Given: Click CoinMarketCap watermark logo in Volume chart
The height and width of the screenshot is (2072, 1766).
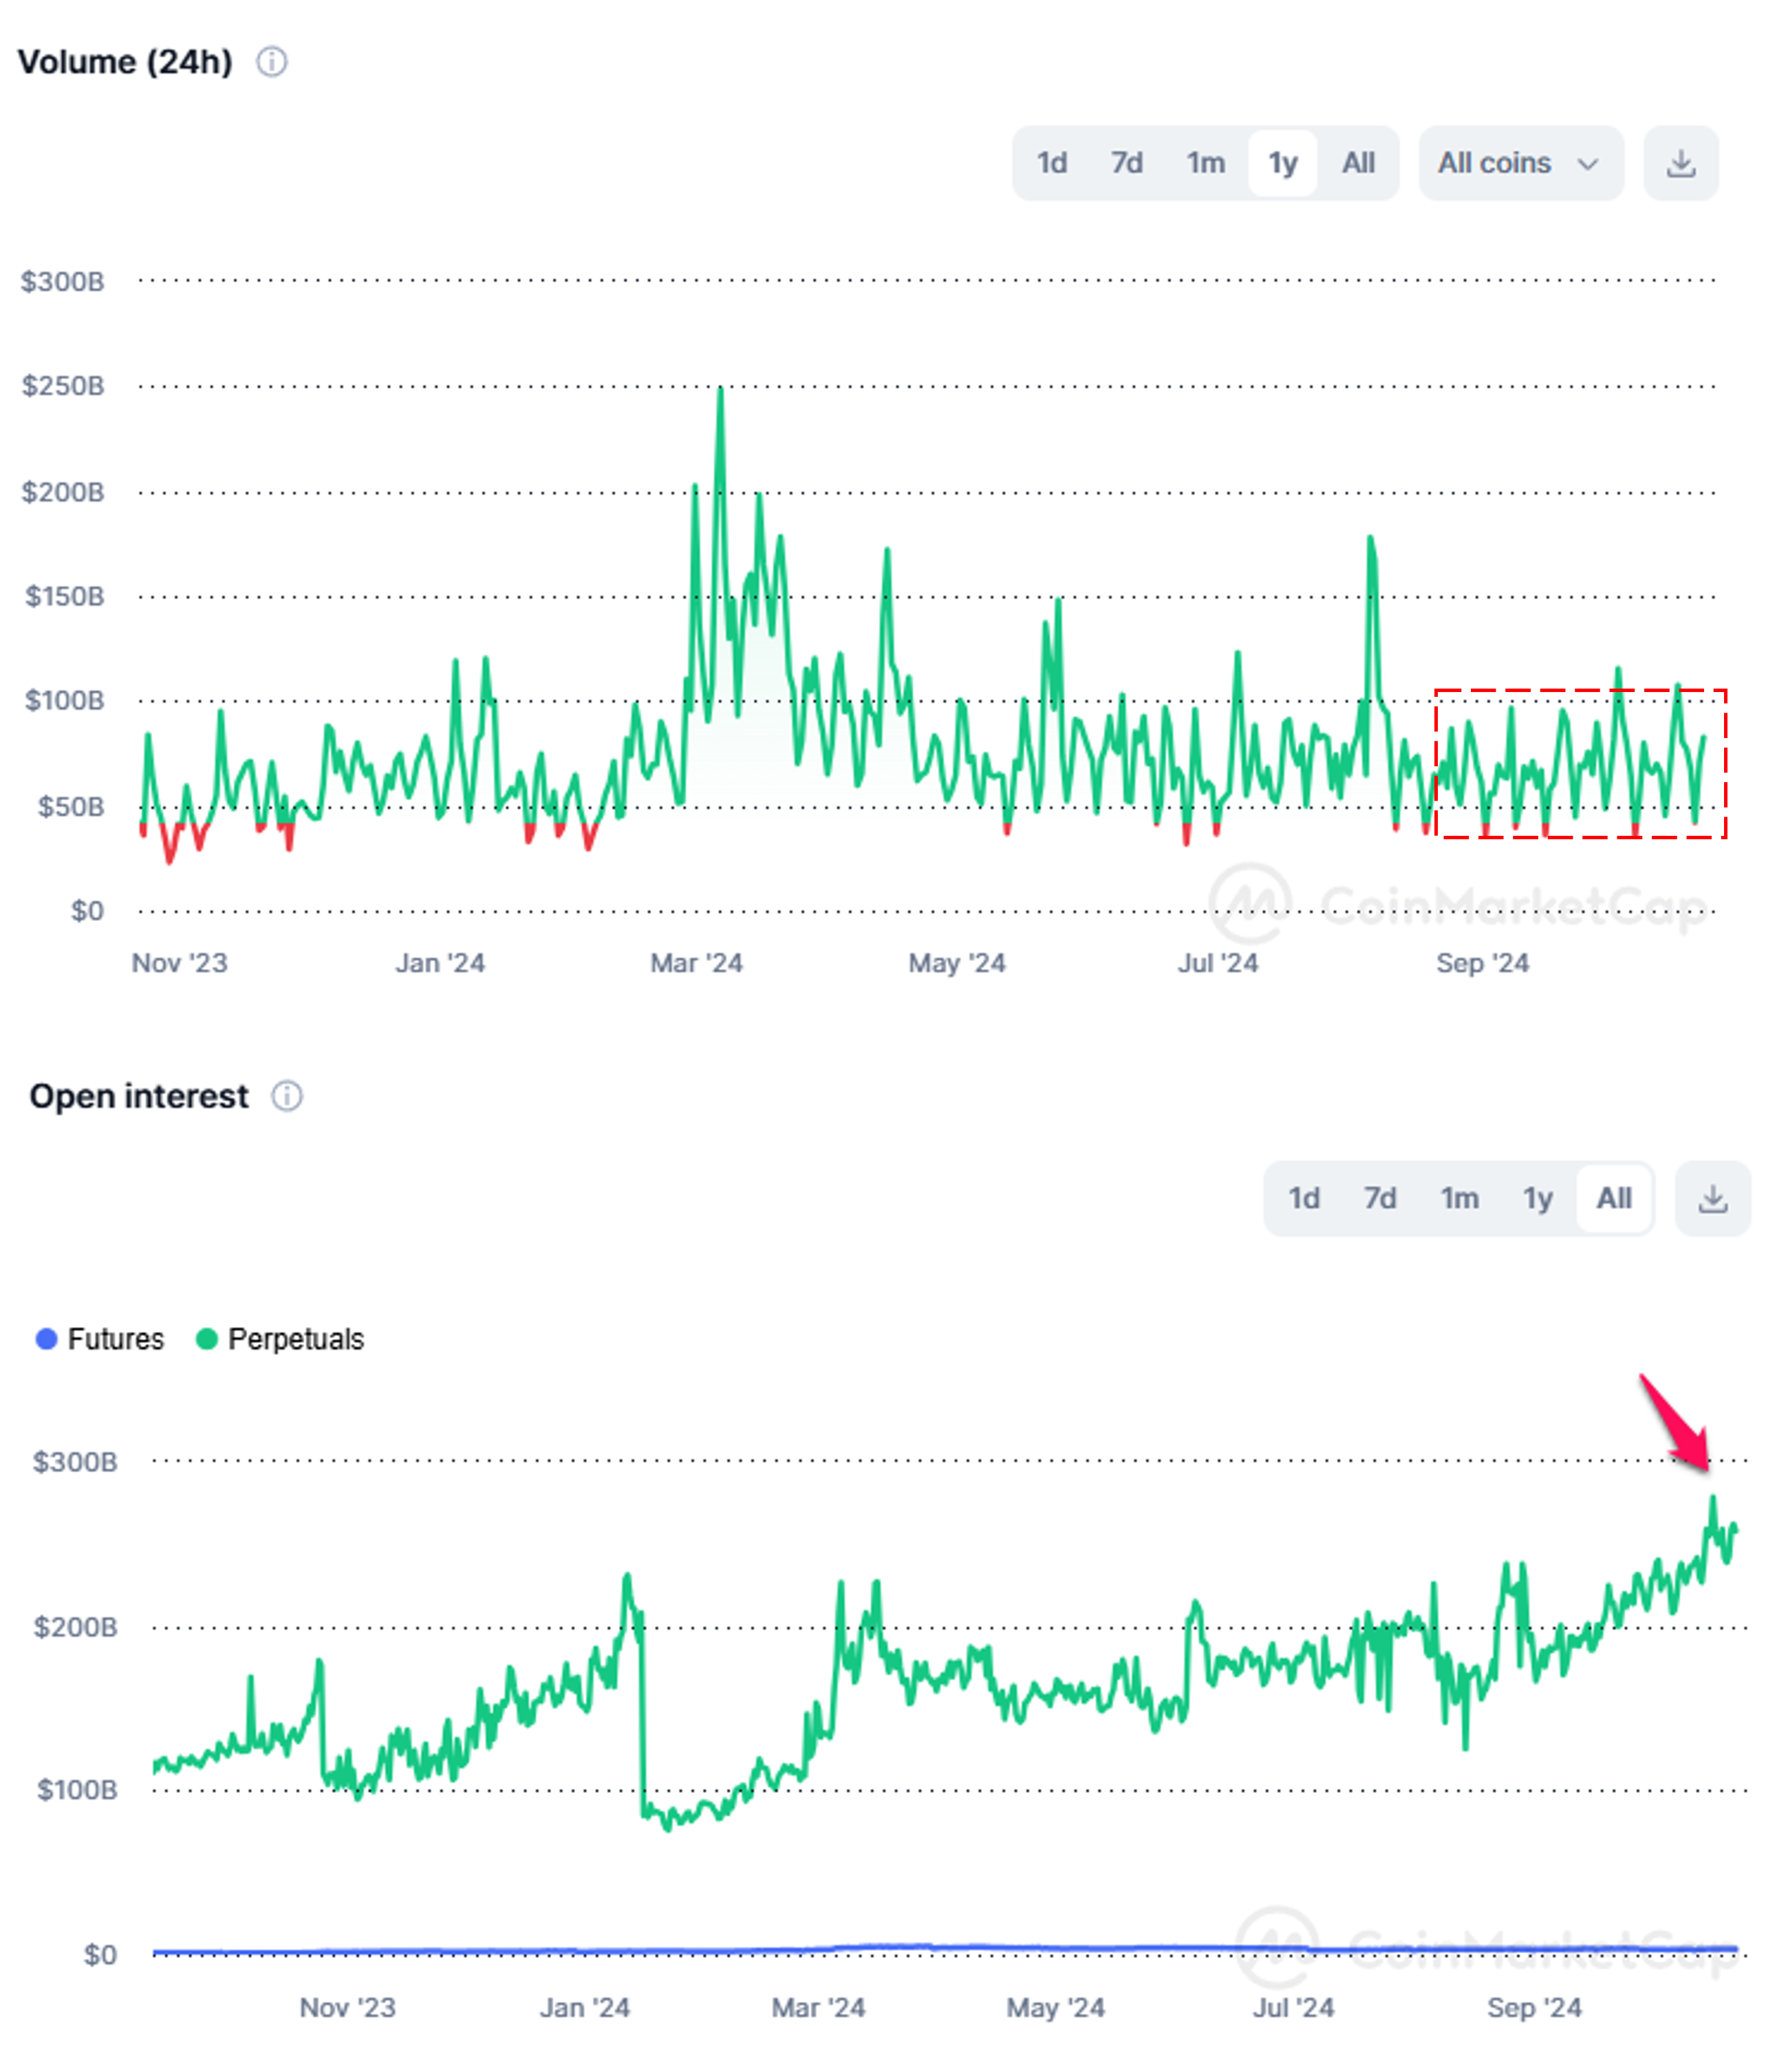Looking at the screenshot, I should tap(1250, 902).
